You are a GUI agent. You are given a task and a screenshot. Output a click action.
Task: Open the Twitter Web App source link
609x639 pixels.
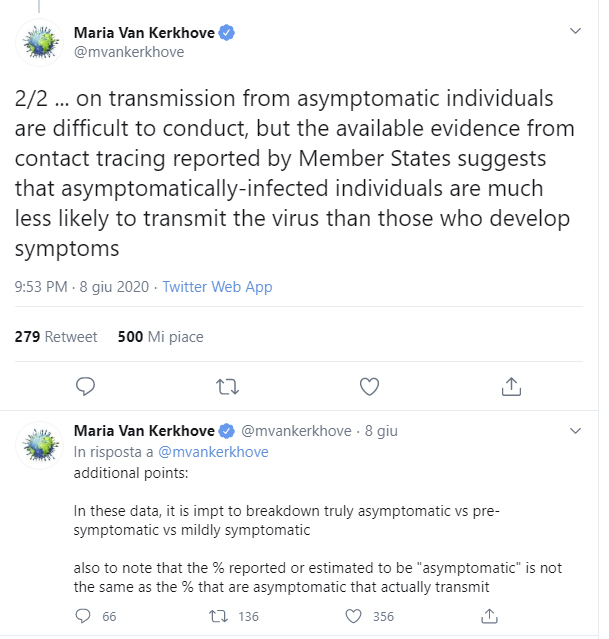point(217,287)
